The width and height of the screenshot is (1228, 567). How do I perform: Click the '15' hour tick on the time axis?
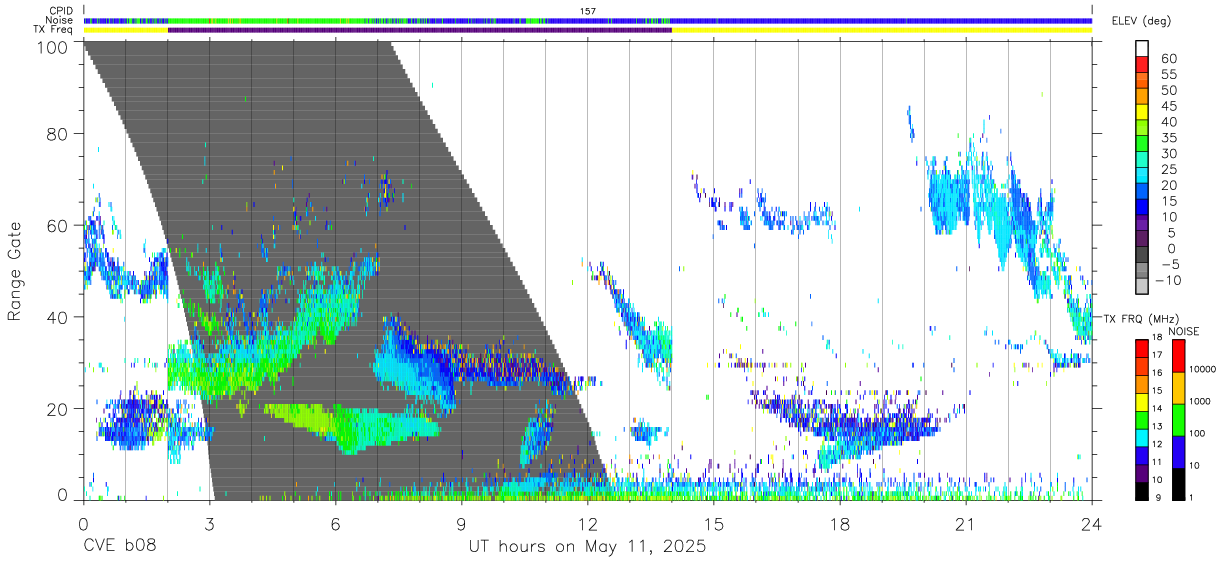[714, 524]
